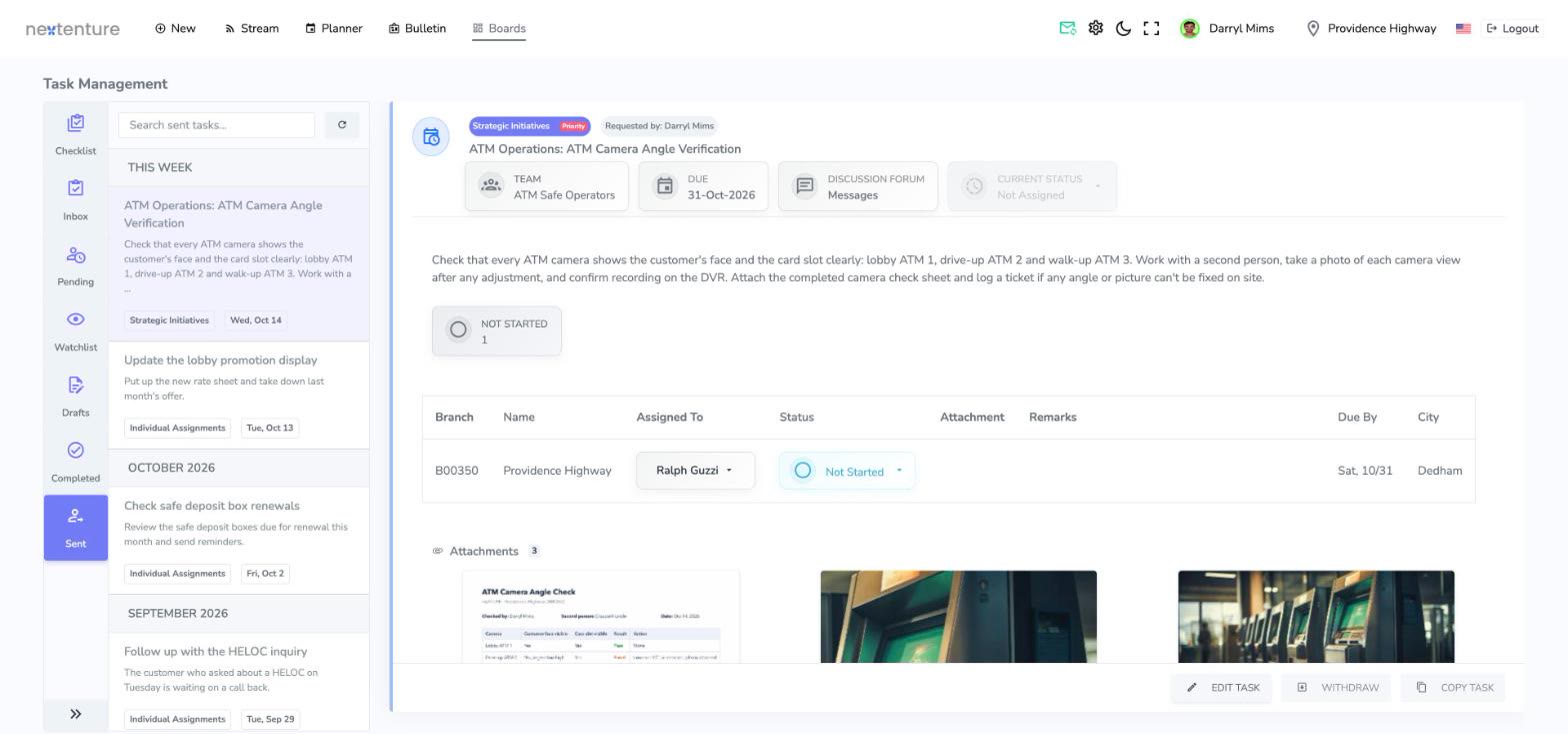Click the task clock icon beside the title
Viewport: 1568px width, 734px height.
point(431,137)
